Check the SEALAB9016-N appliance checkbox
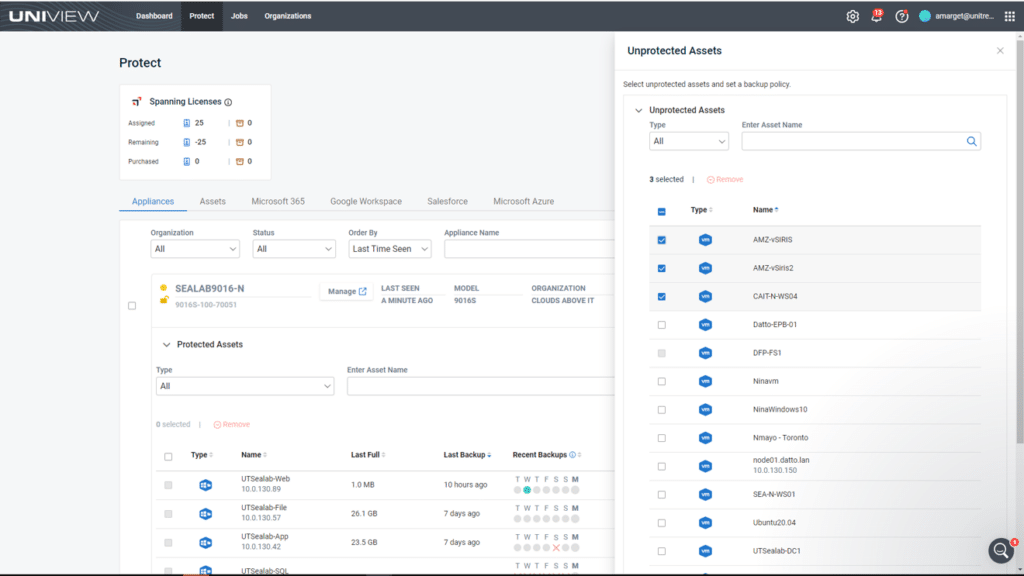 (x=132, y=306)
